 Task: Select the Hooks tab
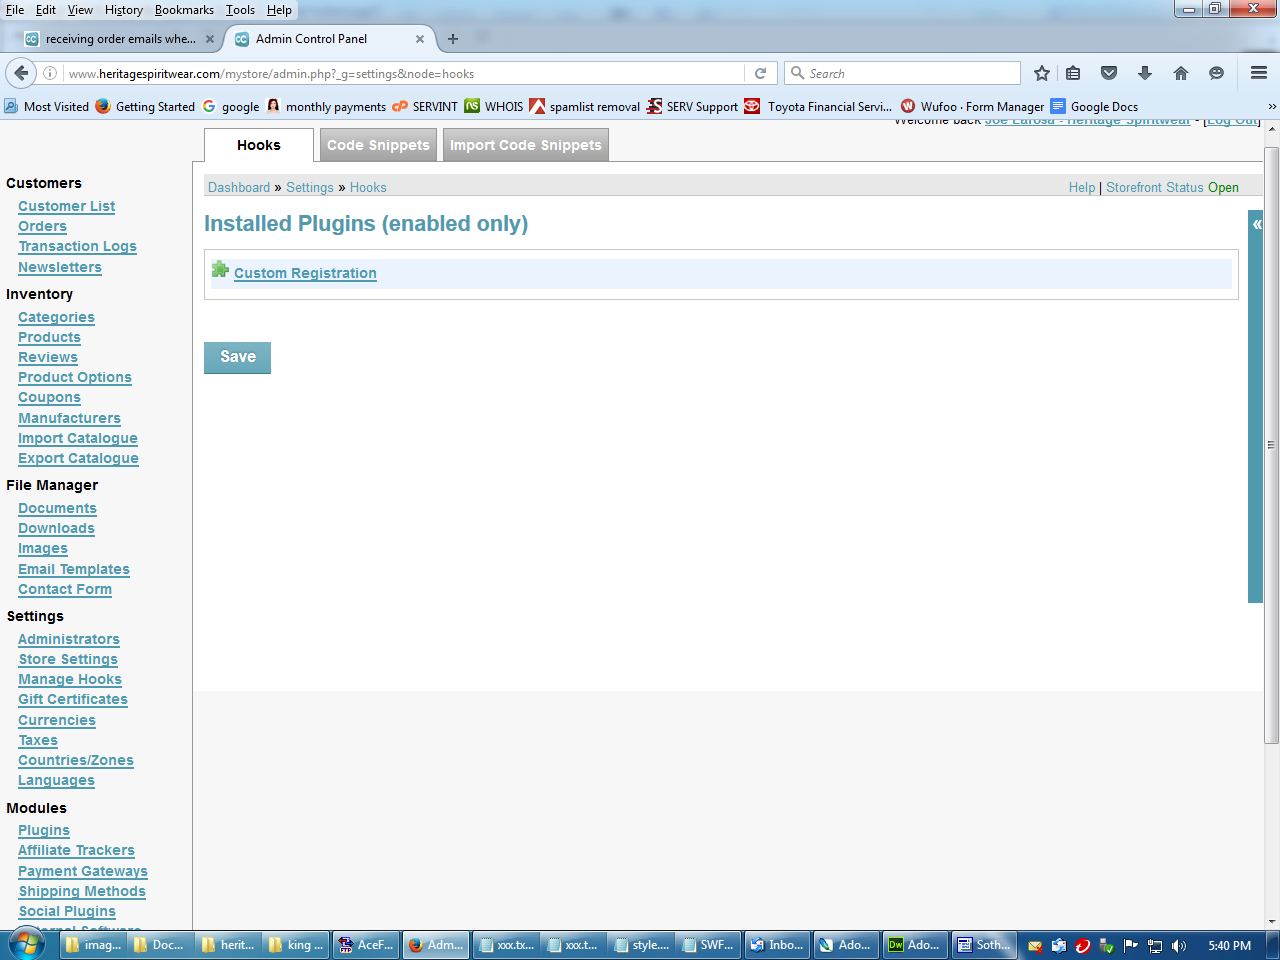pyautogui.click(x=259, y=145)
